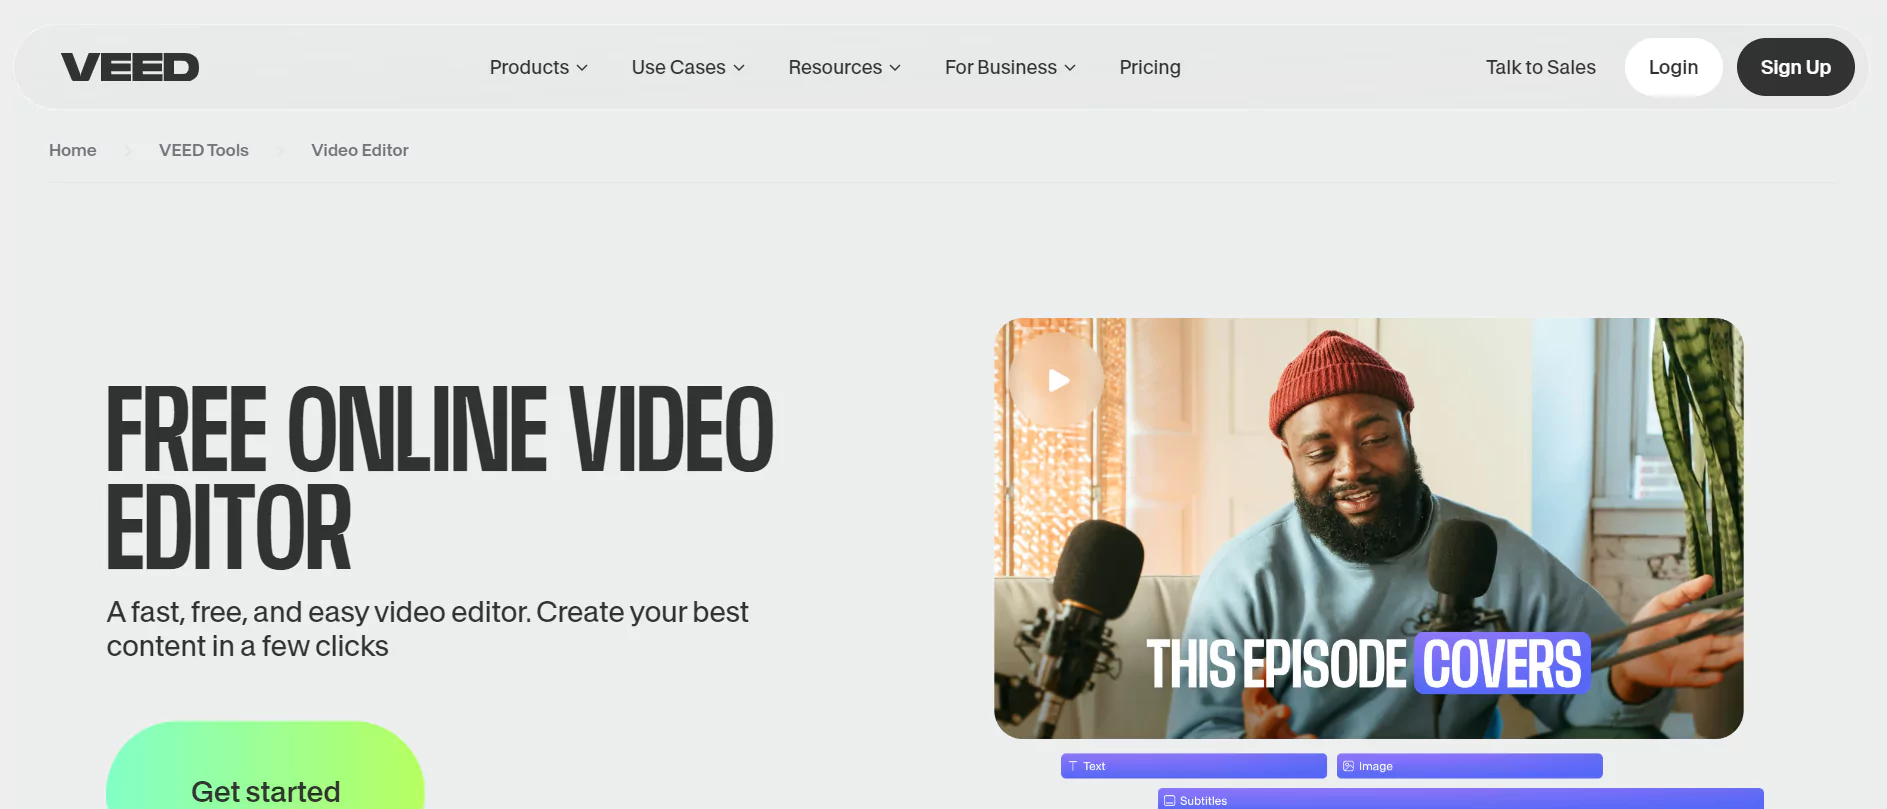
Task: Click the Image track icon
Action: 1348,766
